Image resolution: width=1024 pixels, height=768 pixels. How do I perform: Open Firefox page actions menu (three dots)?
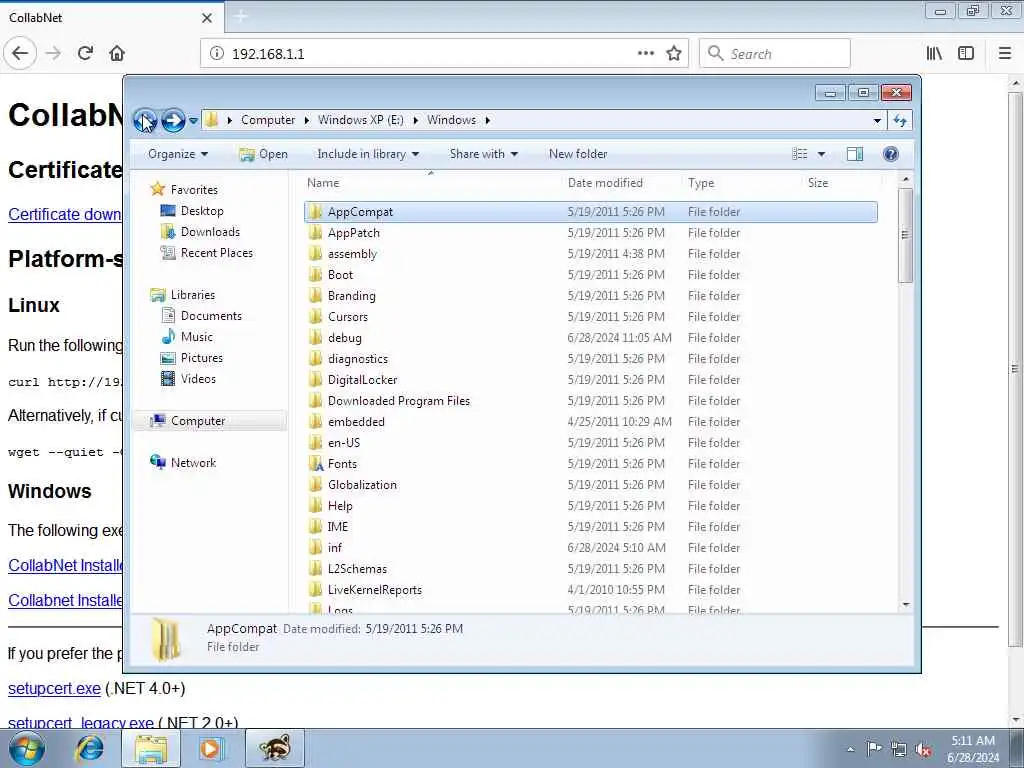pos(646,54)
